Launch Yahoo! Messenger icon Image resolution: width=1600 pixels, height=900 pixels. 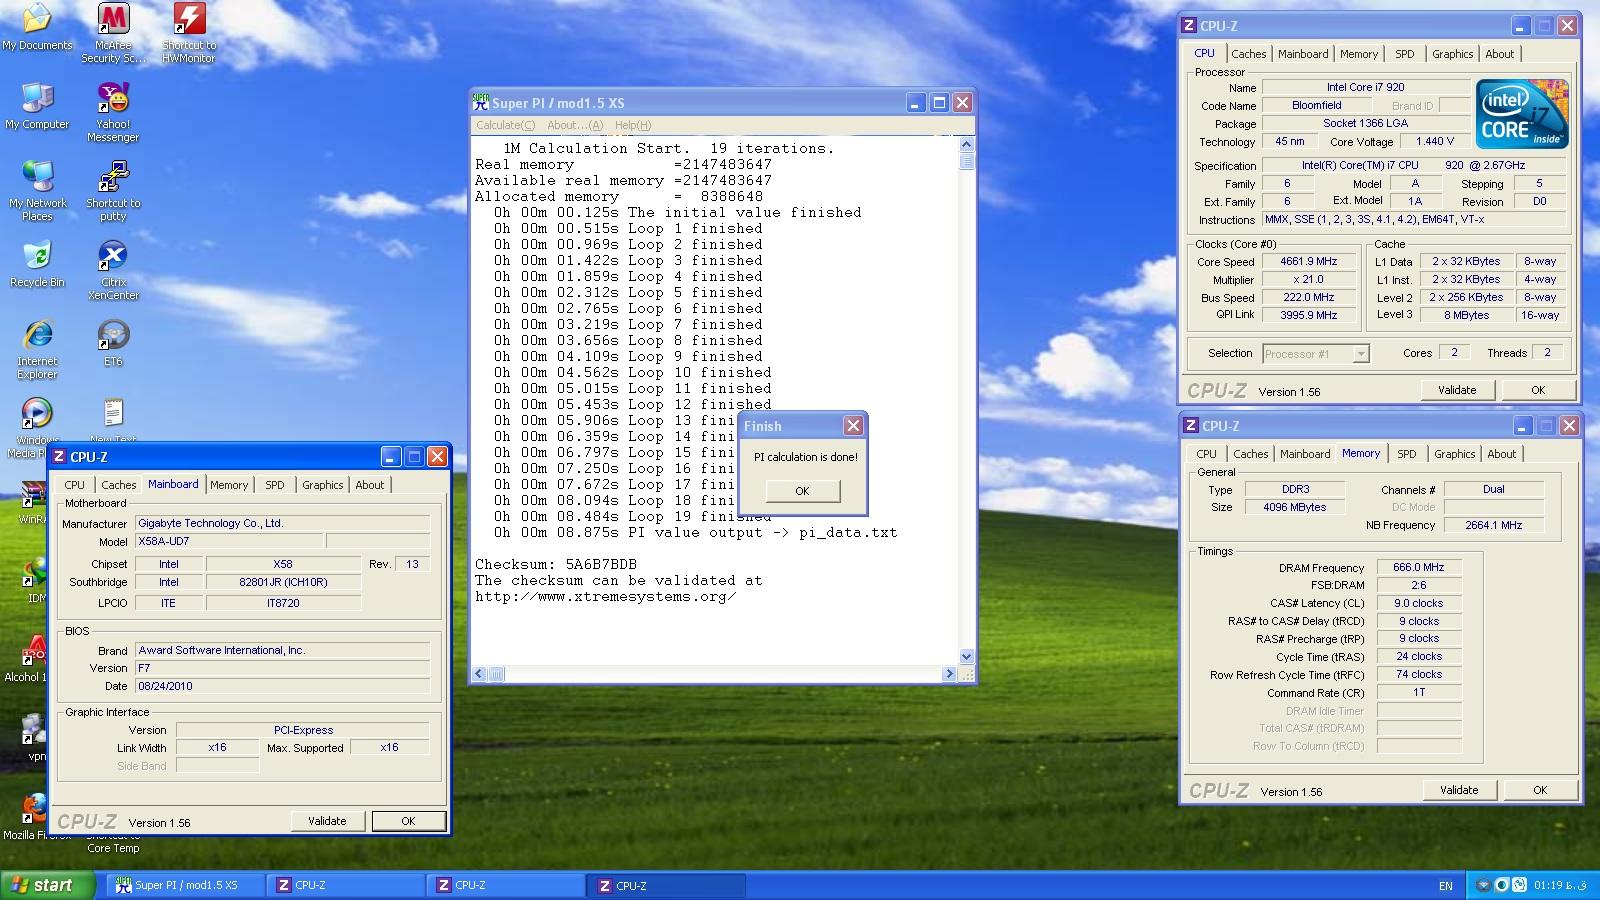tap(113, 112)
